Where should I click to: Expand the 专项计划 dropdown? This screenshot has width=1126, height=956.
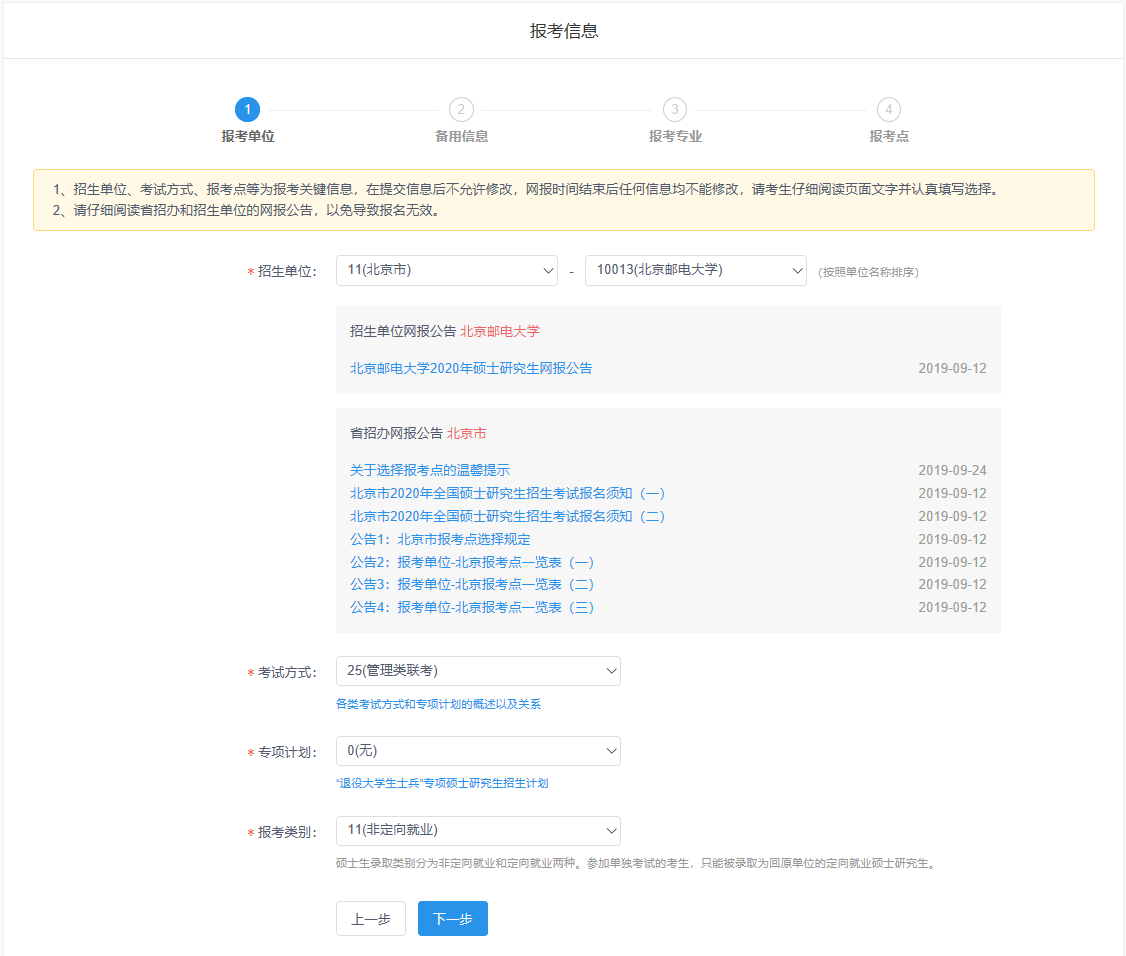[x=478, y=751]
